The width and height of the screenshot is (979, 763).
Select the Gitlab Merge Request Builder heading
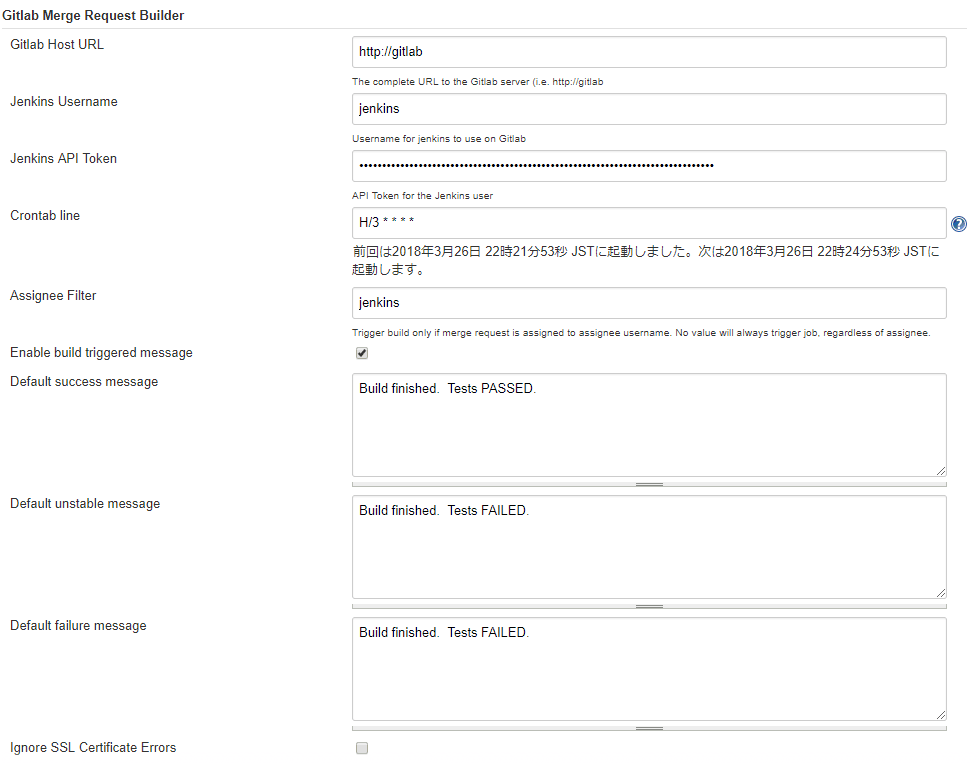tap(93, 16)
